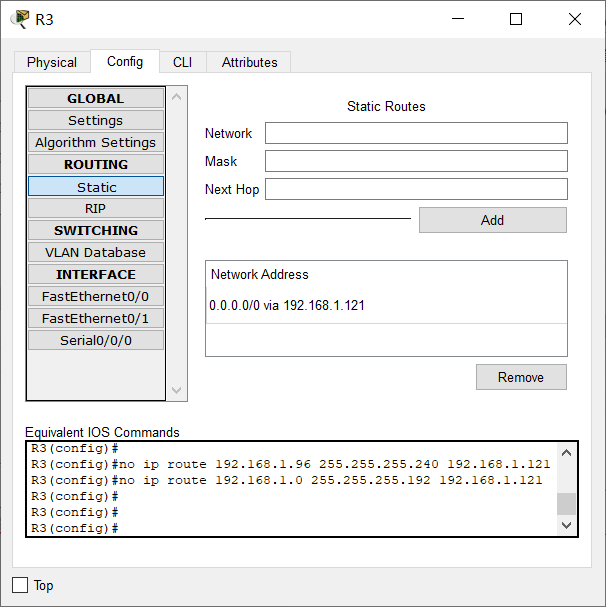Click the 'no ip route 192.168.1.96' command line

pos(290,464)
